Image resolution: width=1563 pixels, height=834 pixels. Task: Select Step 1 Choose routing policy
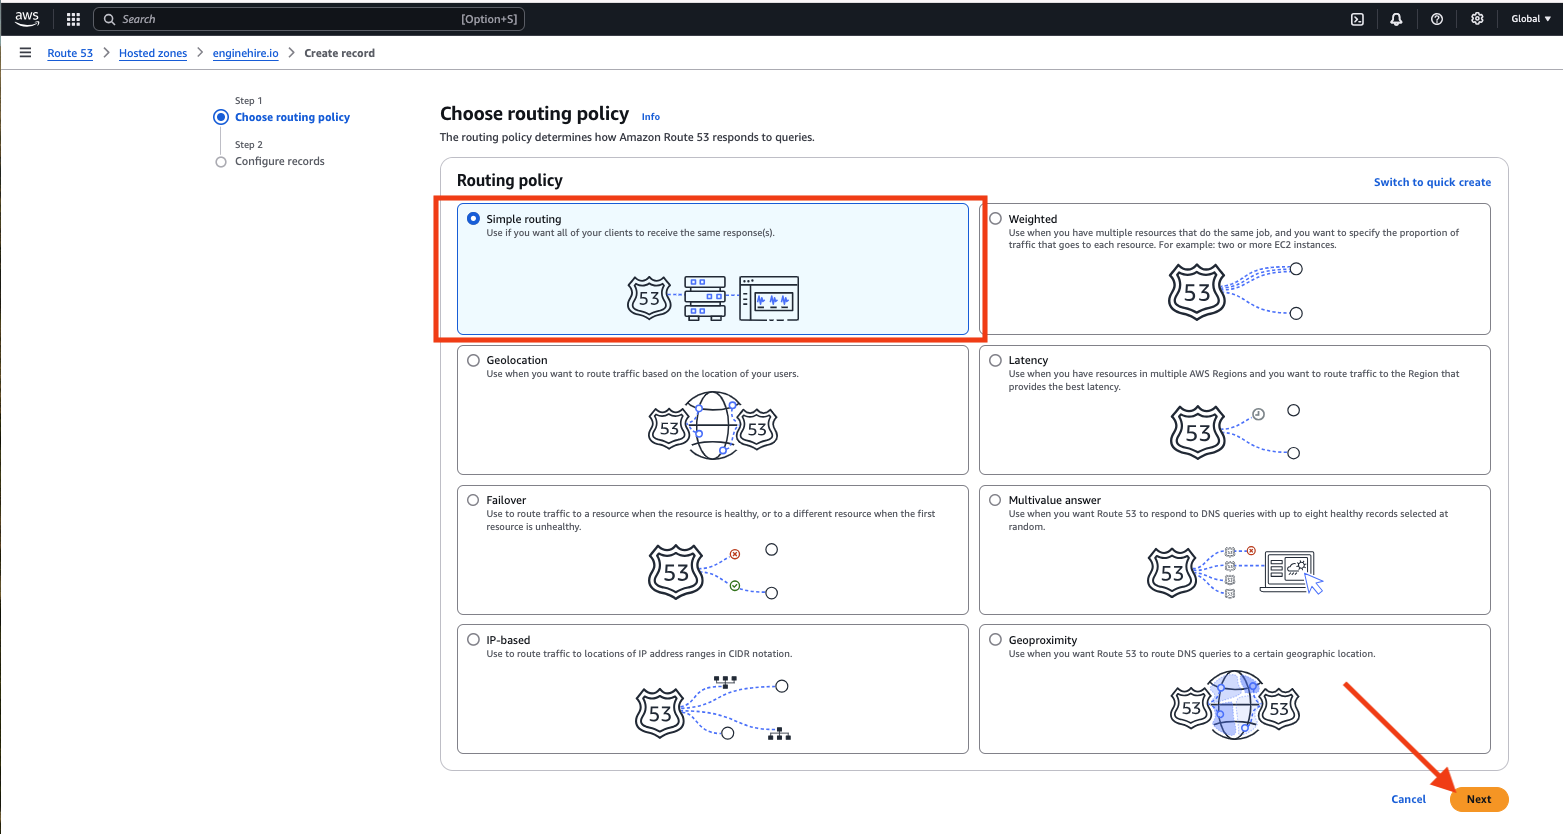point(292,117)
